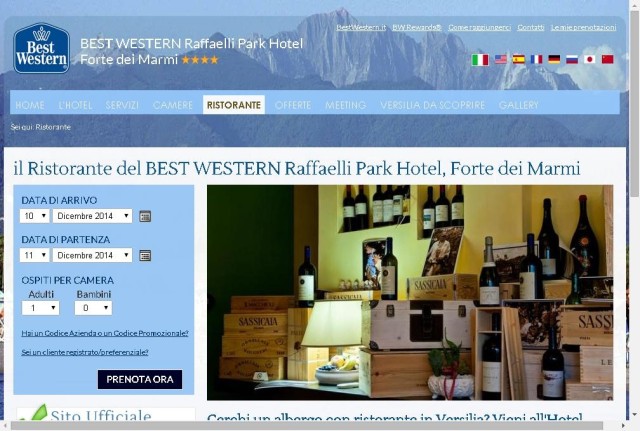Viewport: 640px width, 431px height.
Task: Select the Japanese flag icon
Action: [589, 59]
